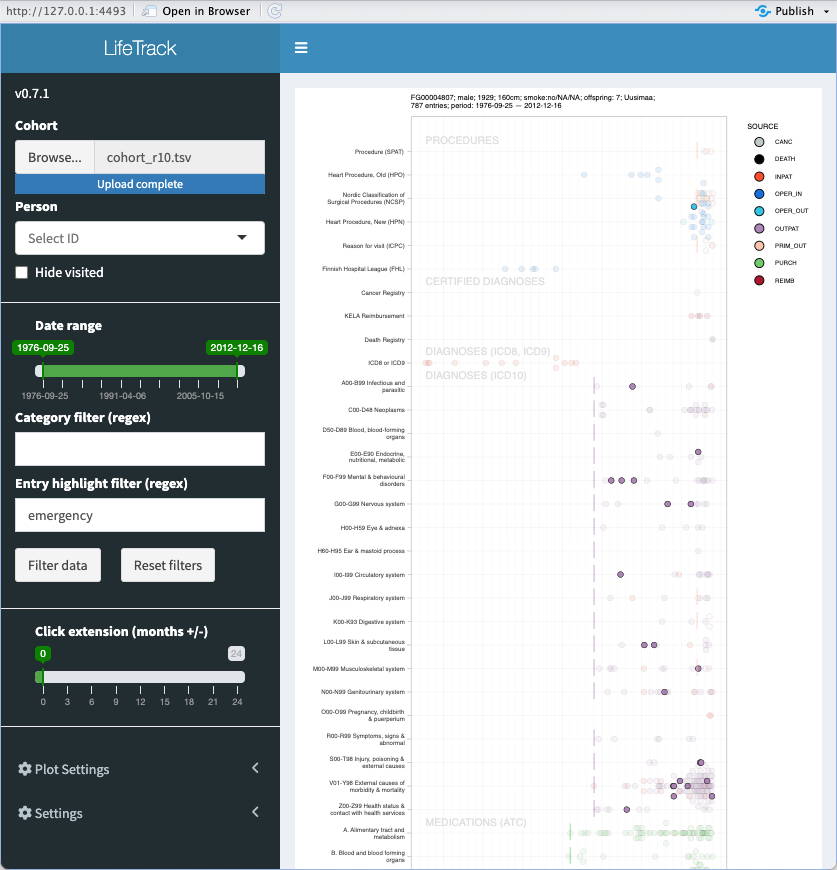Screen dimensions: 837x870
Task: Click the Publish icon in top bar
Action: pyautogui.click(x=763, y=11)
